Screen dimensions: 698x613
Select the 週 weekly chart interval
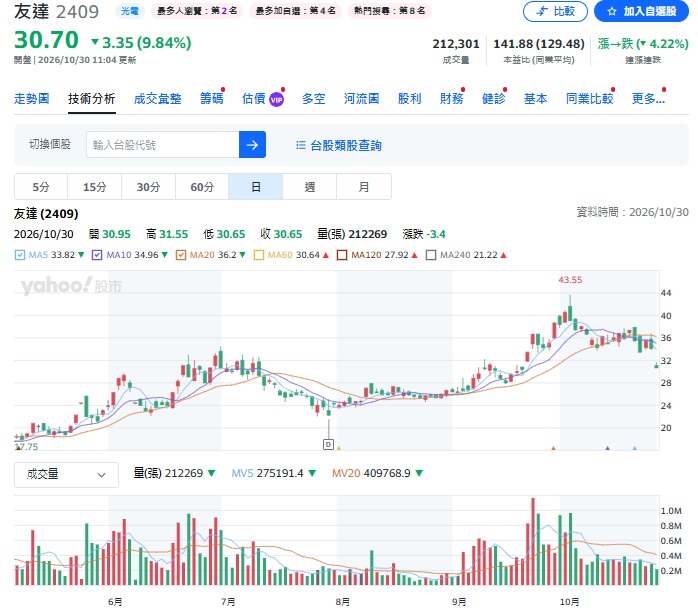(x=310, y=187)
